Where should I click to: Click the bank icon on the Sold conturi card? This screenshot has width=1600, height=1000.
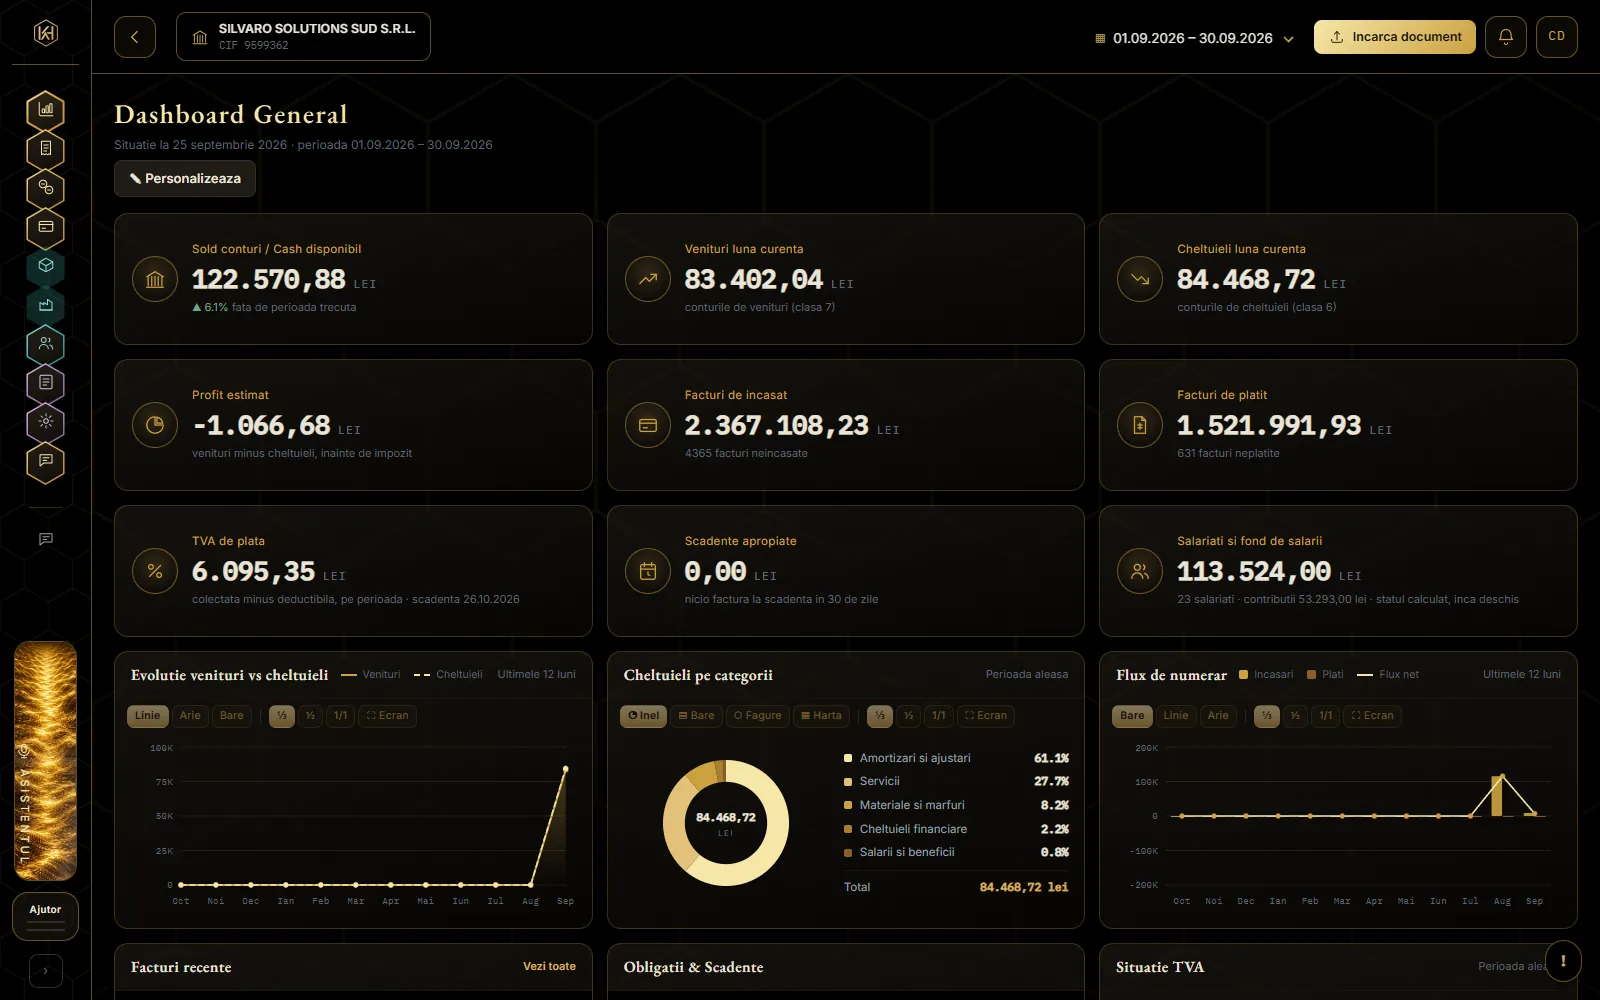click(x=155, y=280)
